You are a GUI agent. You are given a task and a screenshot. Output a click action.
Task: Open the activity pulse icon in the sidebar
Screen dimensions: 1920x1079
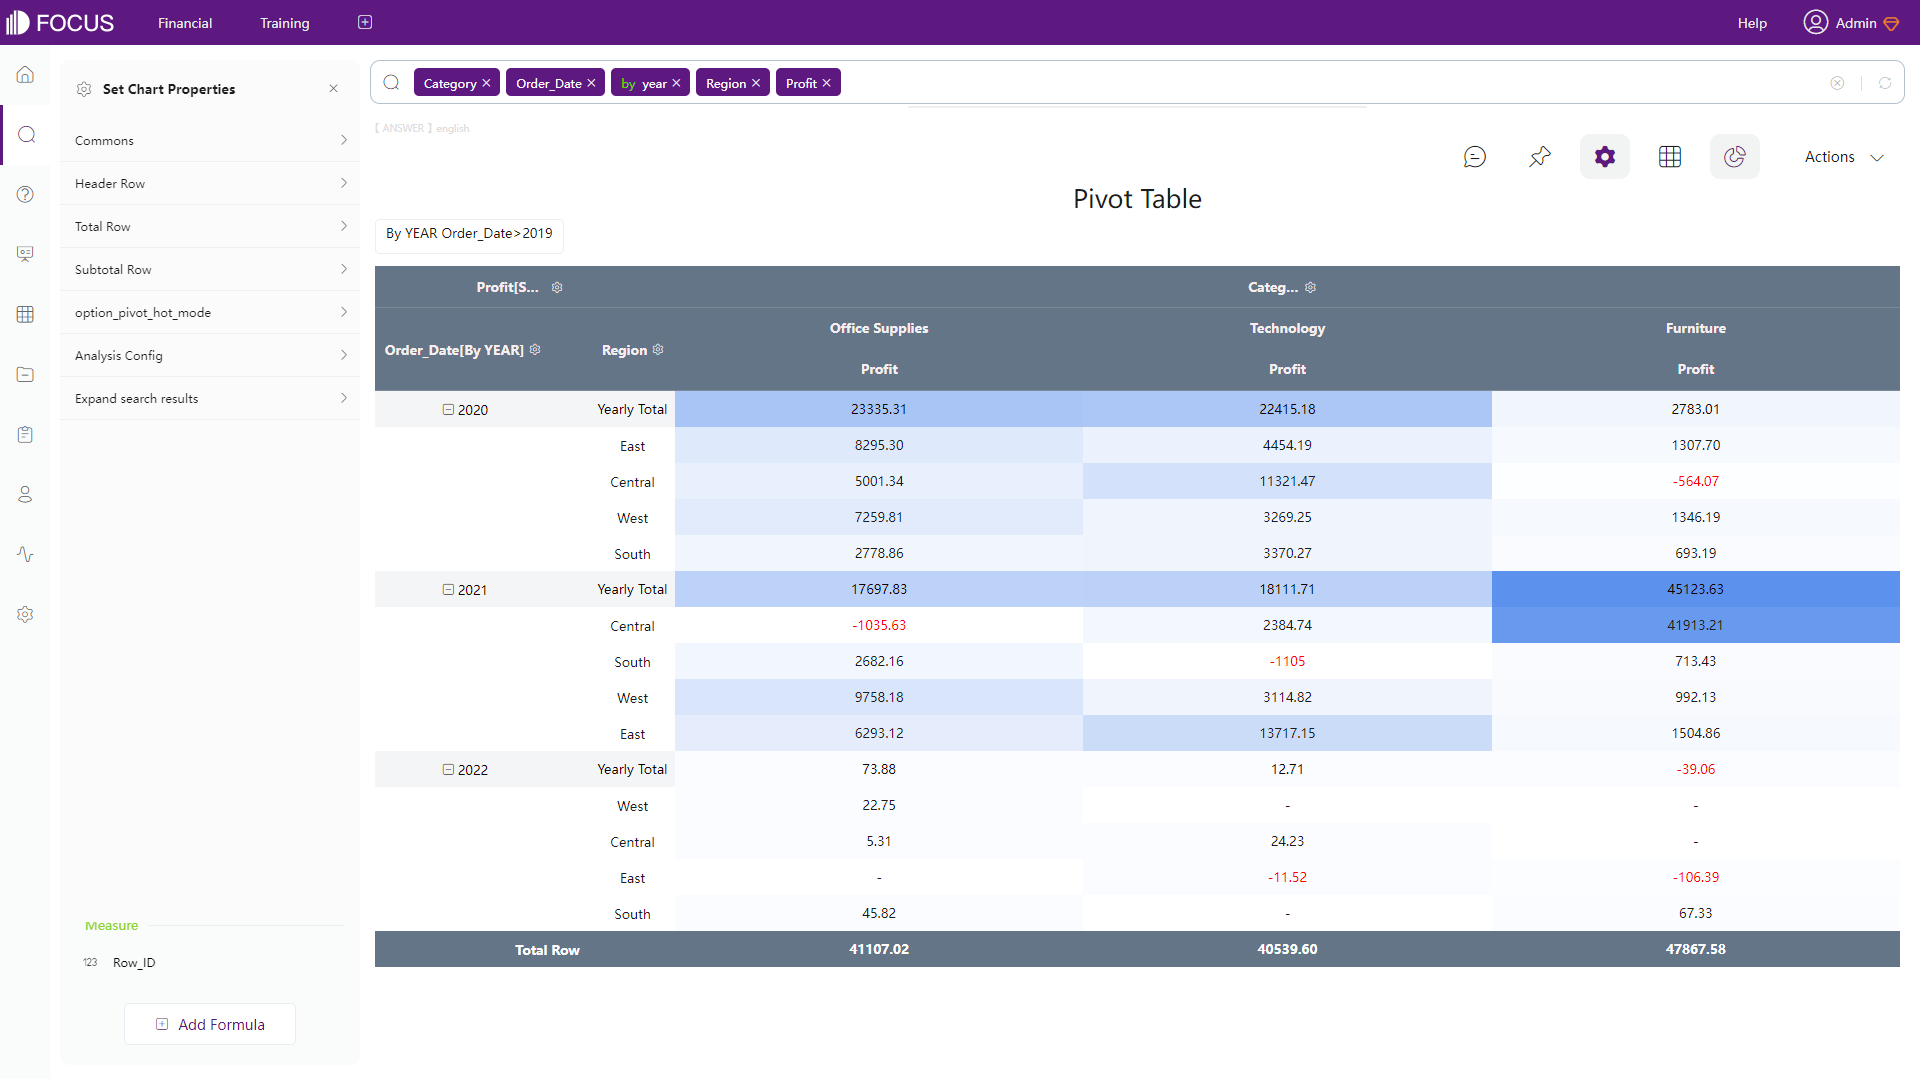25,554
